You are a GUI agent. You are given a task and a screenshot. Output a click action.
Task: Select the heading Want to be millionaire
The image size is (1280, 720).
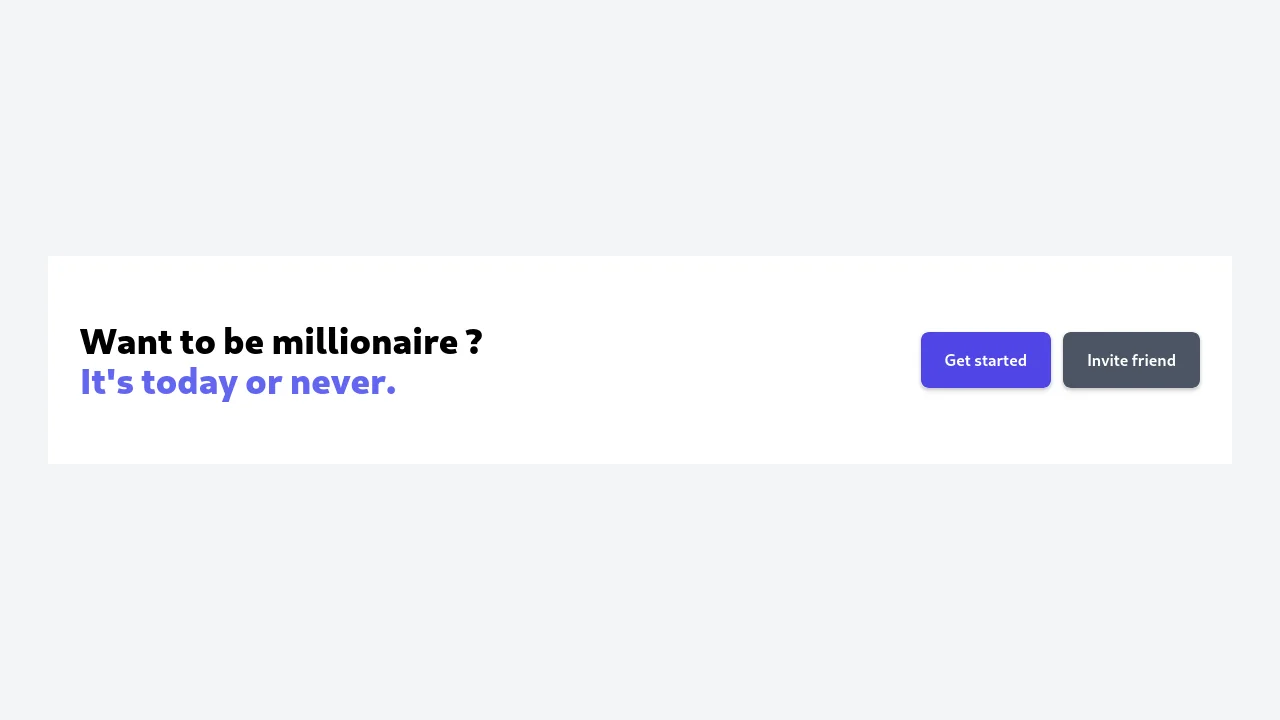[280, 341]
